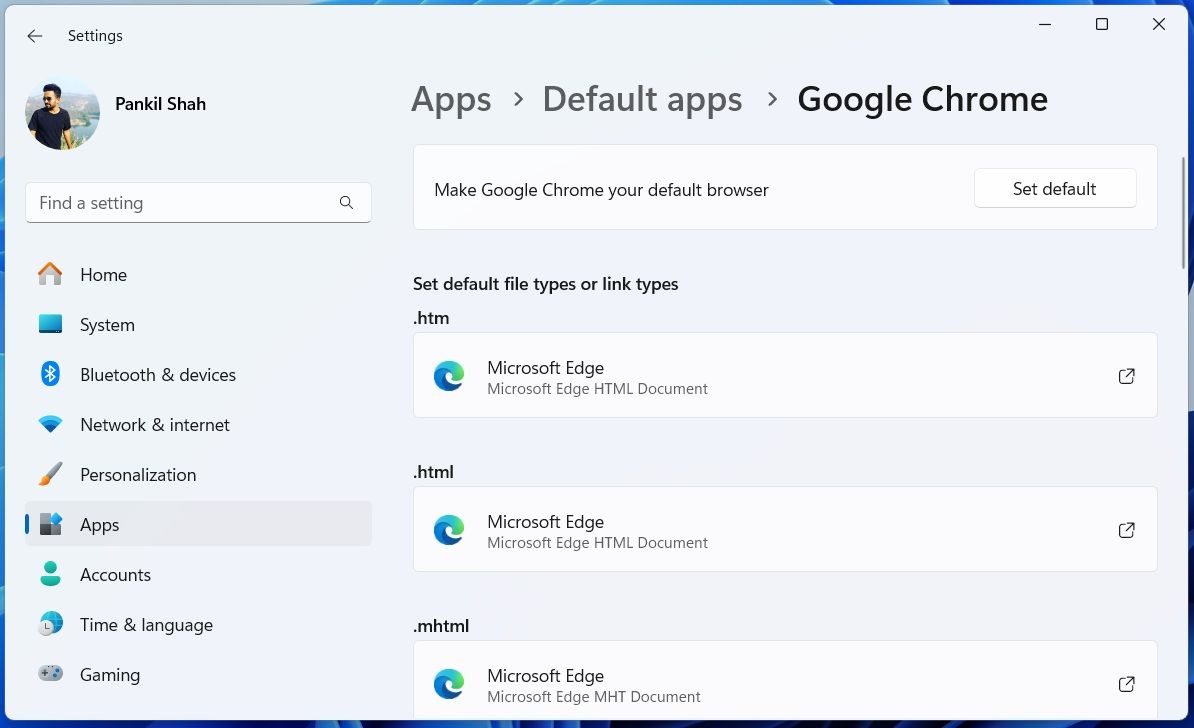Click the back arrow
The height and width of the screenshot is (728, 1194).
coord(34,36)
